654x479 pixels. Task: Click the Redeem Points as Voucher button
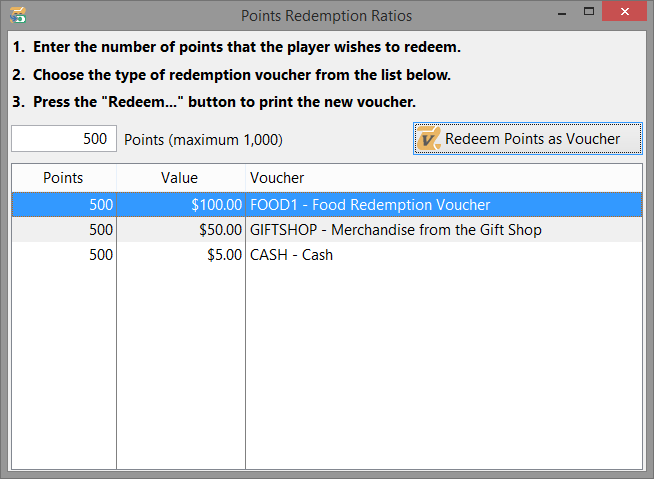click(x=528, y=139)
